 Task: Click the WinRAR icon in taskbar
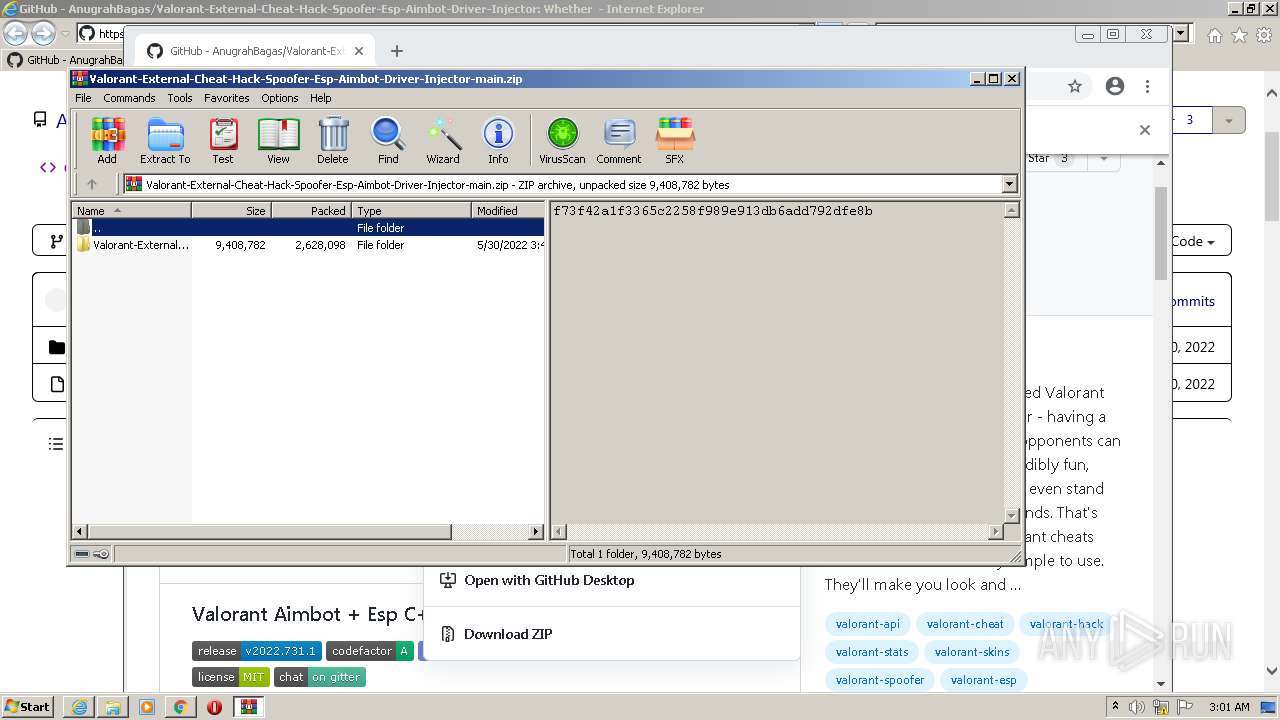(x=248, y=707)
